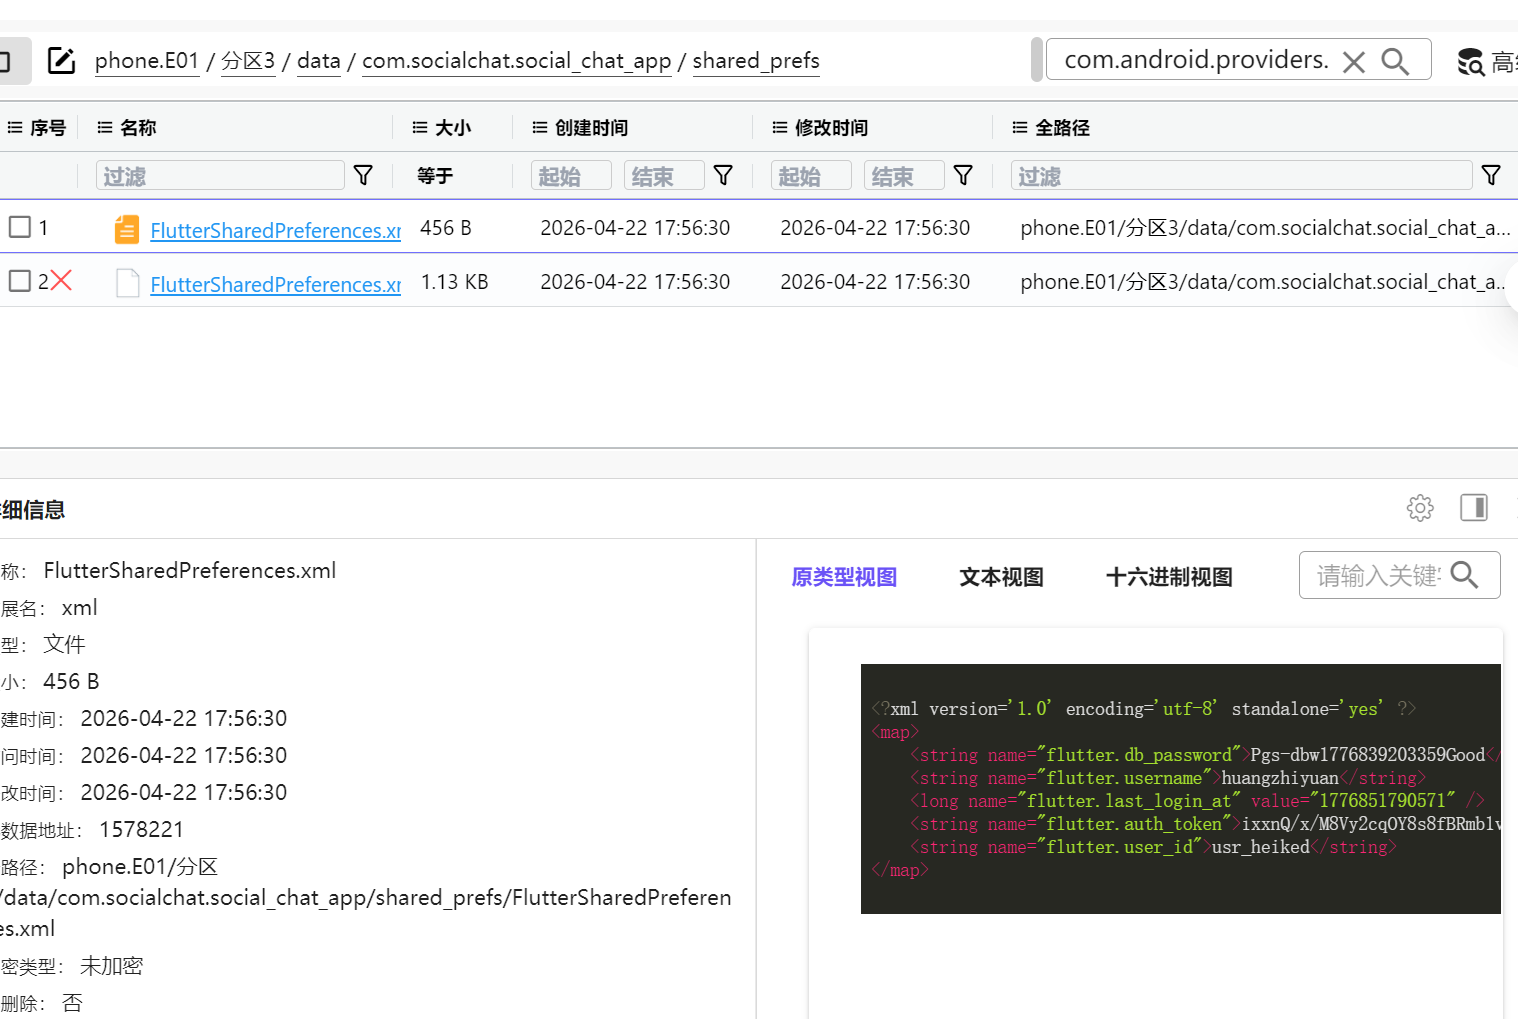Click the edit path pencil icon

click(61, 61)
